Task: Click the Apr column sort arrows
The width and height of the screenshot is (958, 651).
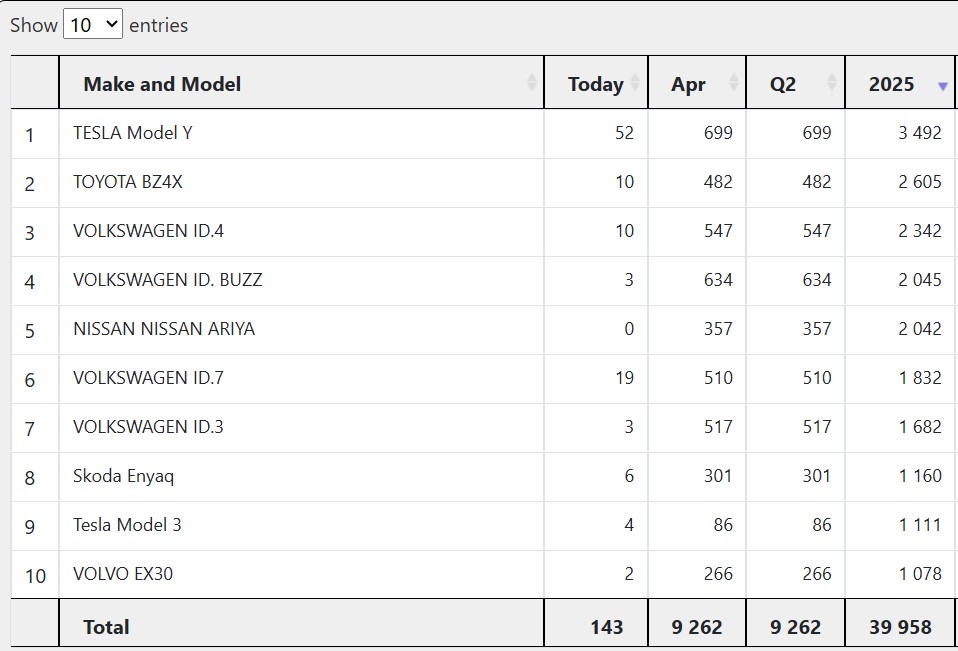Action: point(734,82)
